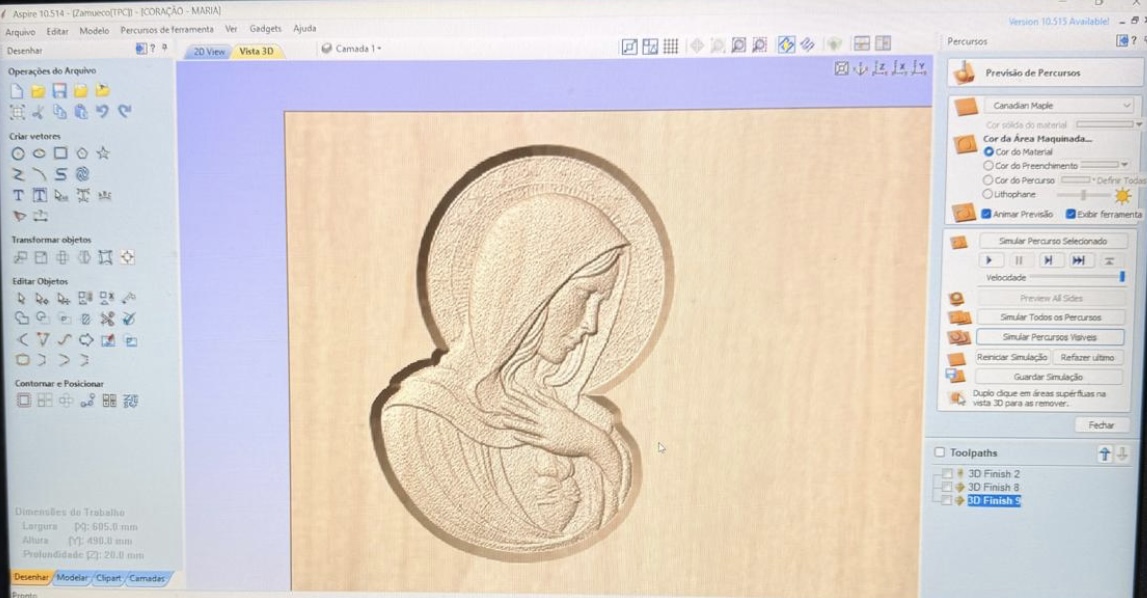
Task: Select the Draw Rectangle tool
Action: tap(60, 154)
